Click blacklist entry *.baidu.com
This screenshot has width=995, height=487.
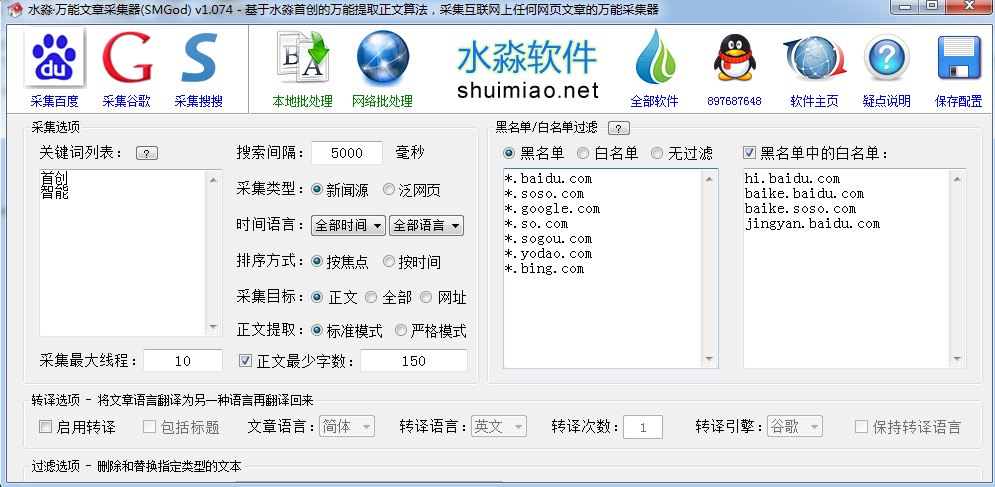tap(548, 179)
